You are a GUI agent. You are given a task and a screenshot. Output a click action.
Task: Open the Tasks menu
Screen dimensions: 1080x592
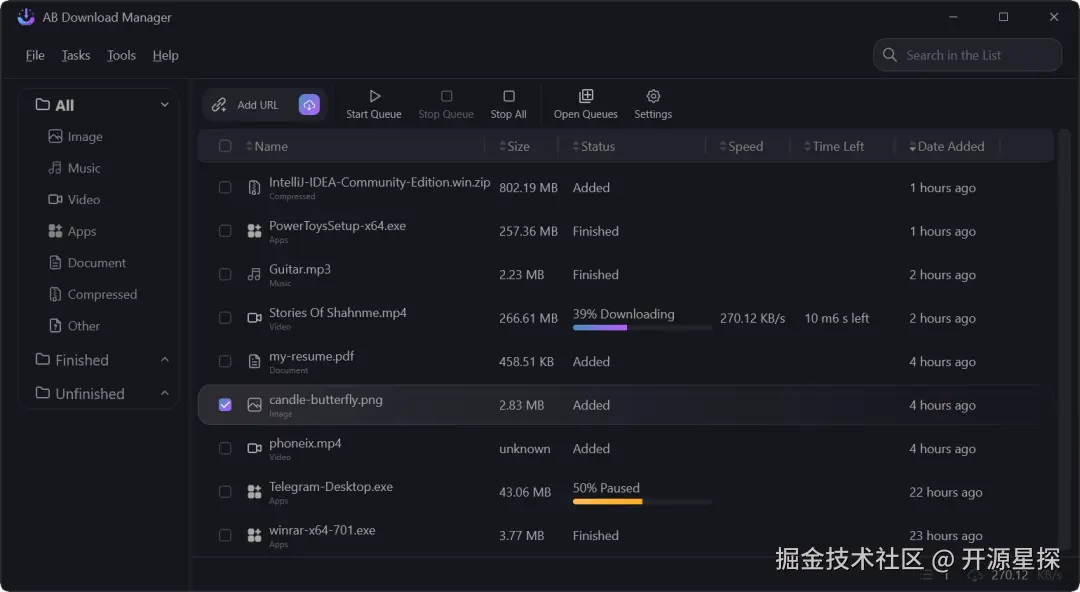(x=76, y=55)
